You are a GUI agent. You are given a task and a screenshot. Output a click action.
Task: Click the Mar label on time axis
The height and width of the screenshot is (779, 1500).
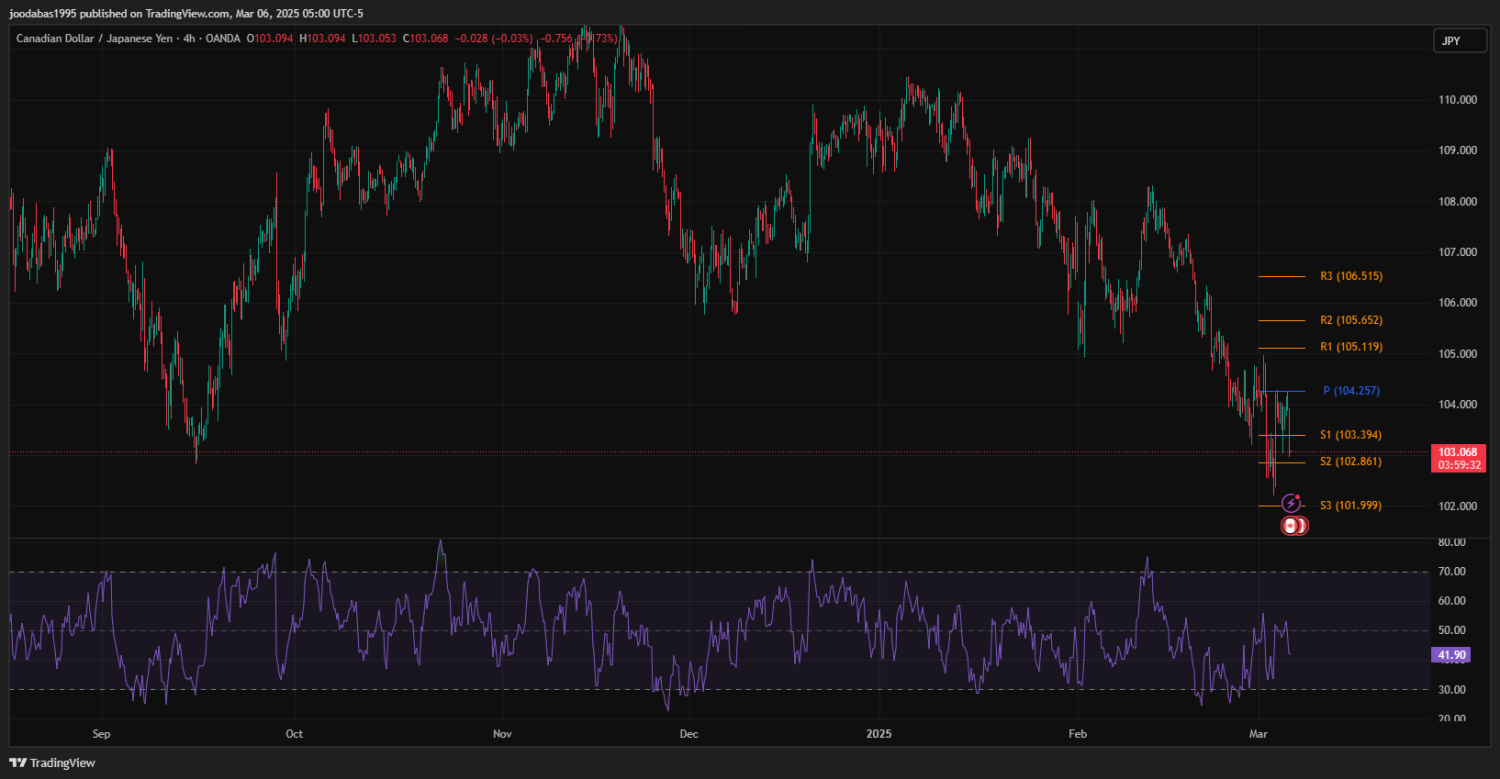tap(1259, 733)
